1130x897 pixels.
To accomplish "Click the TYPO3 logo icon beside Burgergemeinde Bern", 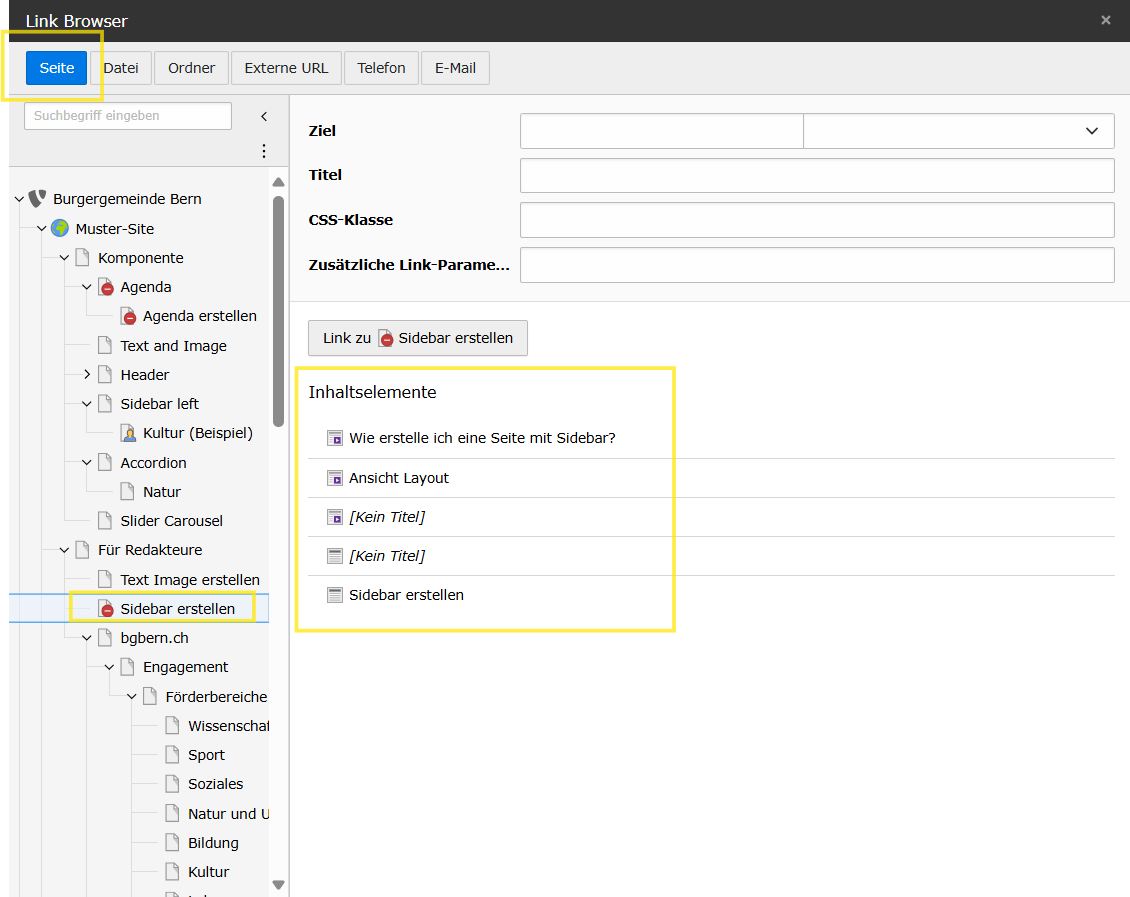I will pos(37,199).
